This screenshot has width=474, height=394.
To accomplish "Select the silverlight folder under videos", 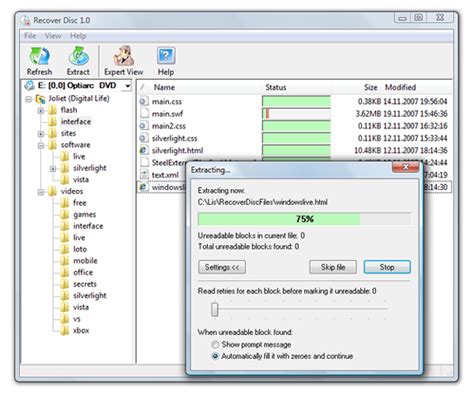I will [90, 296].
